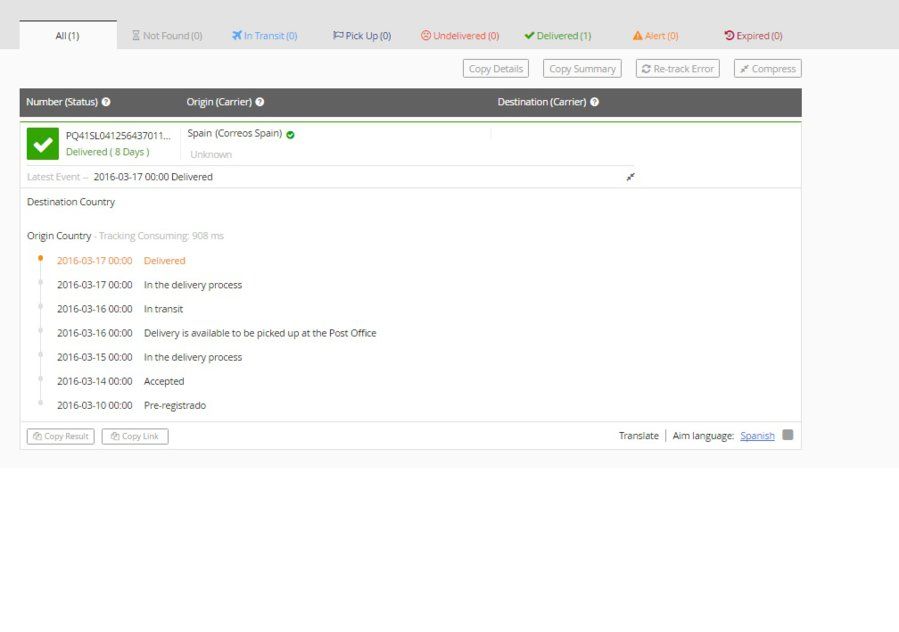
Task: Click the green delivered checkmark status icon
Action: pyautogui.click(x=43, y=144)
